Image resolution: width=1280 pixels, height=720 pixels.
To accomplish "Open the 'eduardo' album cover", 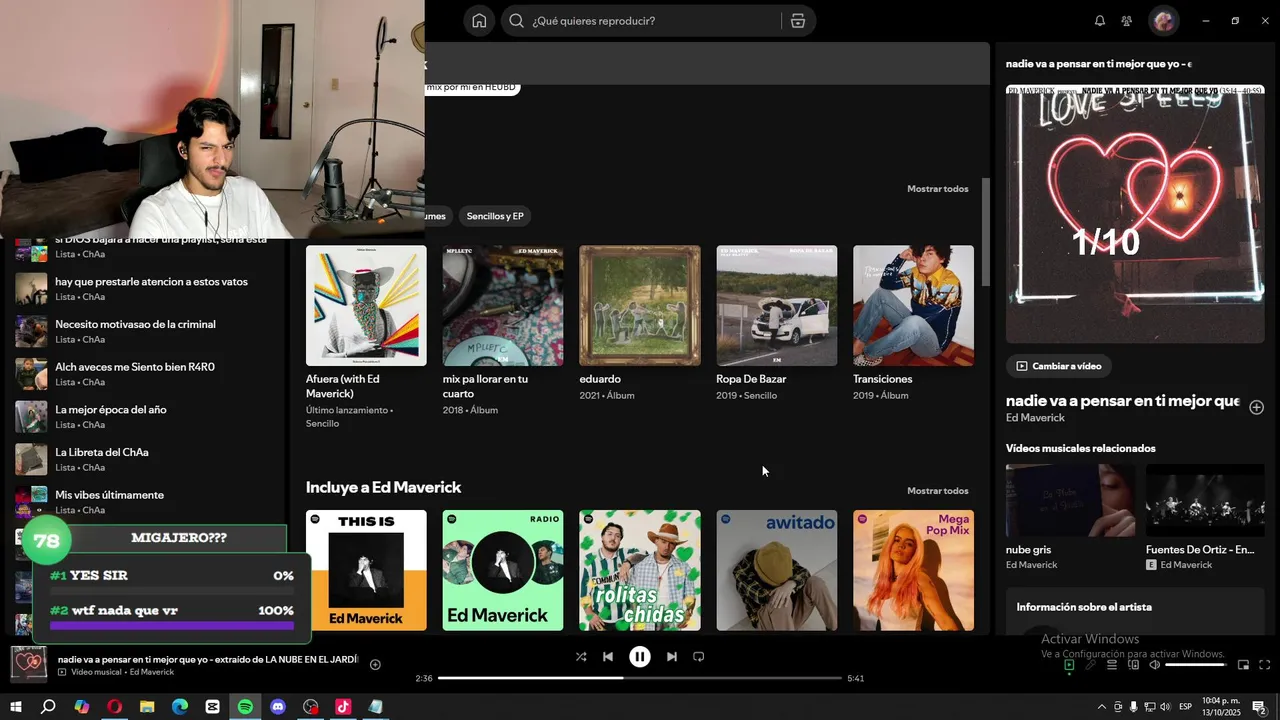I will pos(640,306).
